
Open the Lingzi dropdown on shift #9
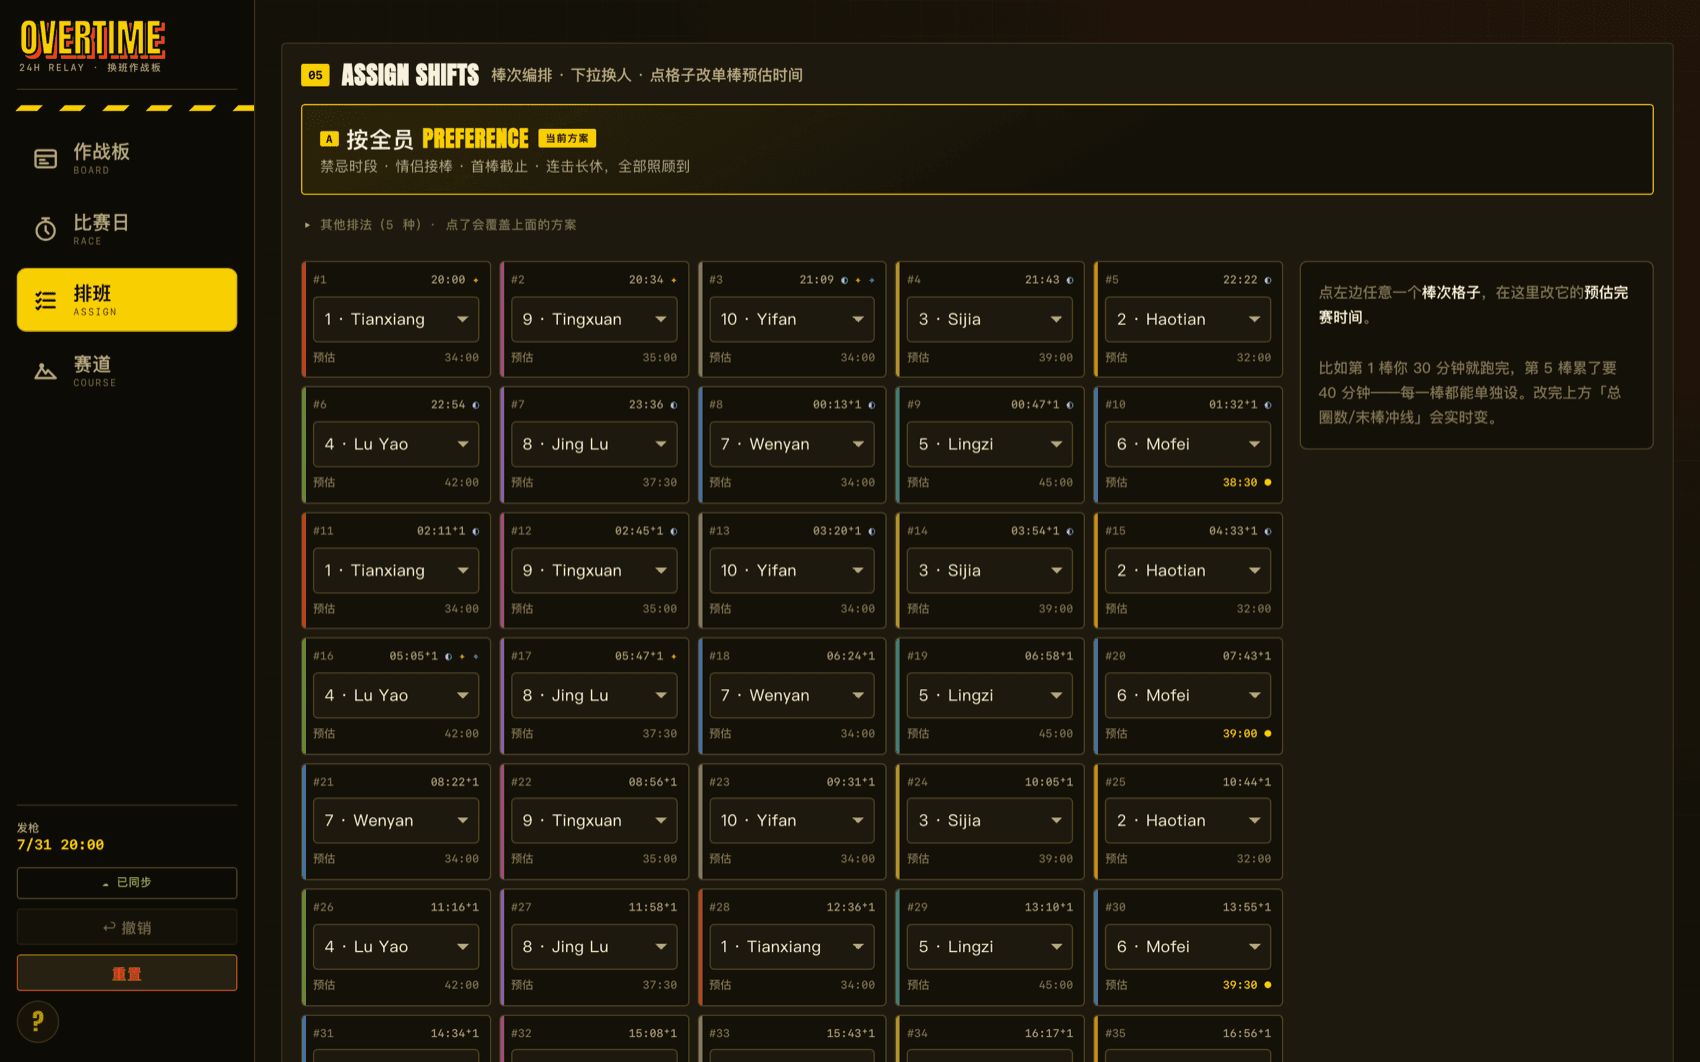point(990,444)
